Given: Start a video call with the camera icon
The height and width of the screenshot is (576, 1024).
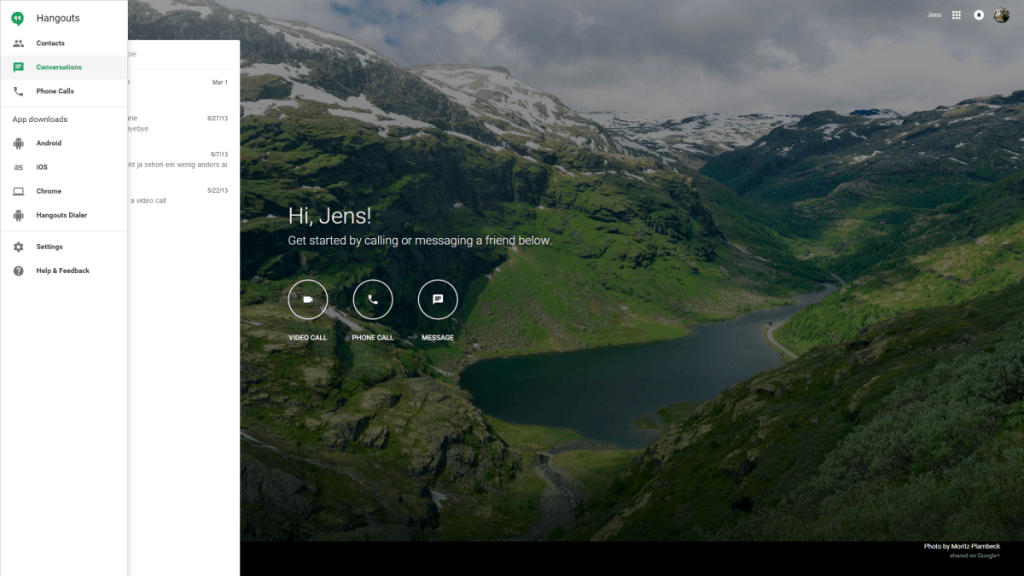Looking at the screenshot, I should (308, 299).
